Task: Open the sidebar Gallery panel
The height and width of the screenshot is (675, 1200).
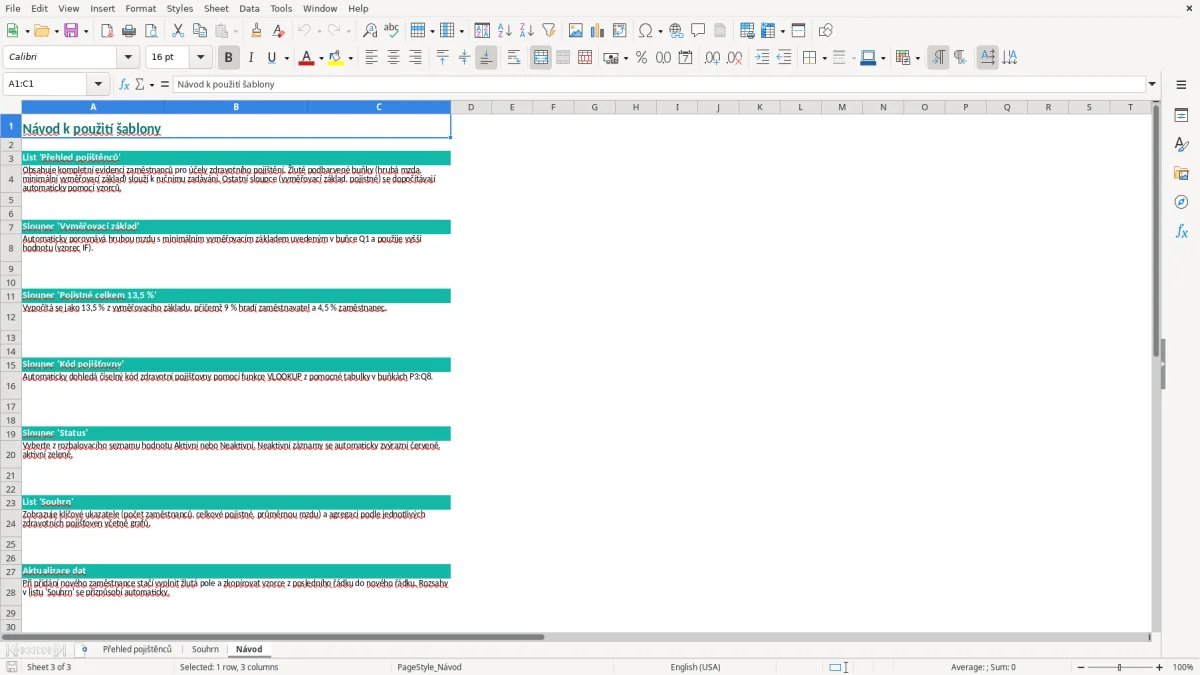Action: coord(1181,173)
